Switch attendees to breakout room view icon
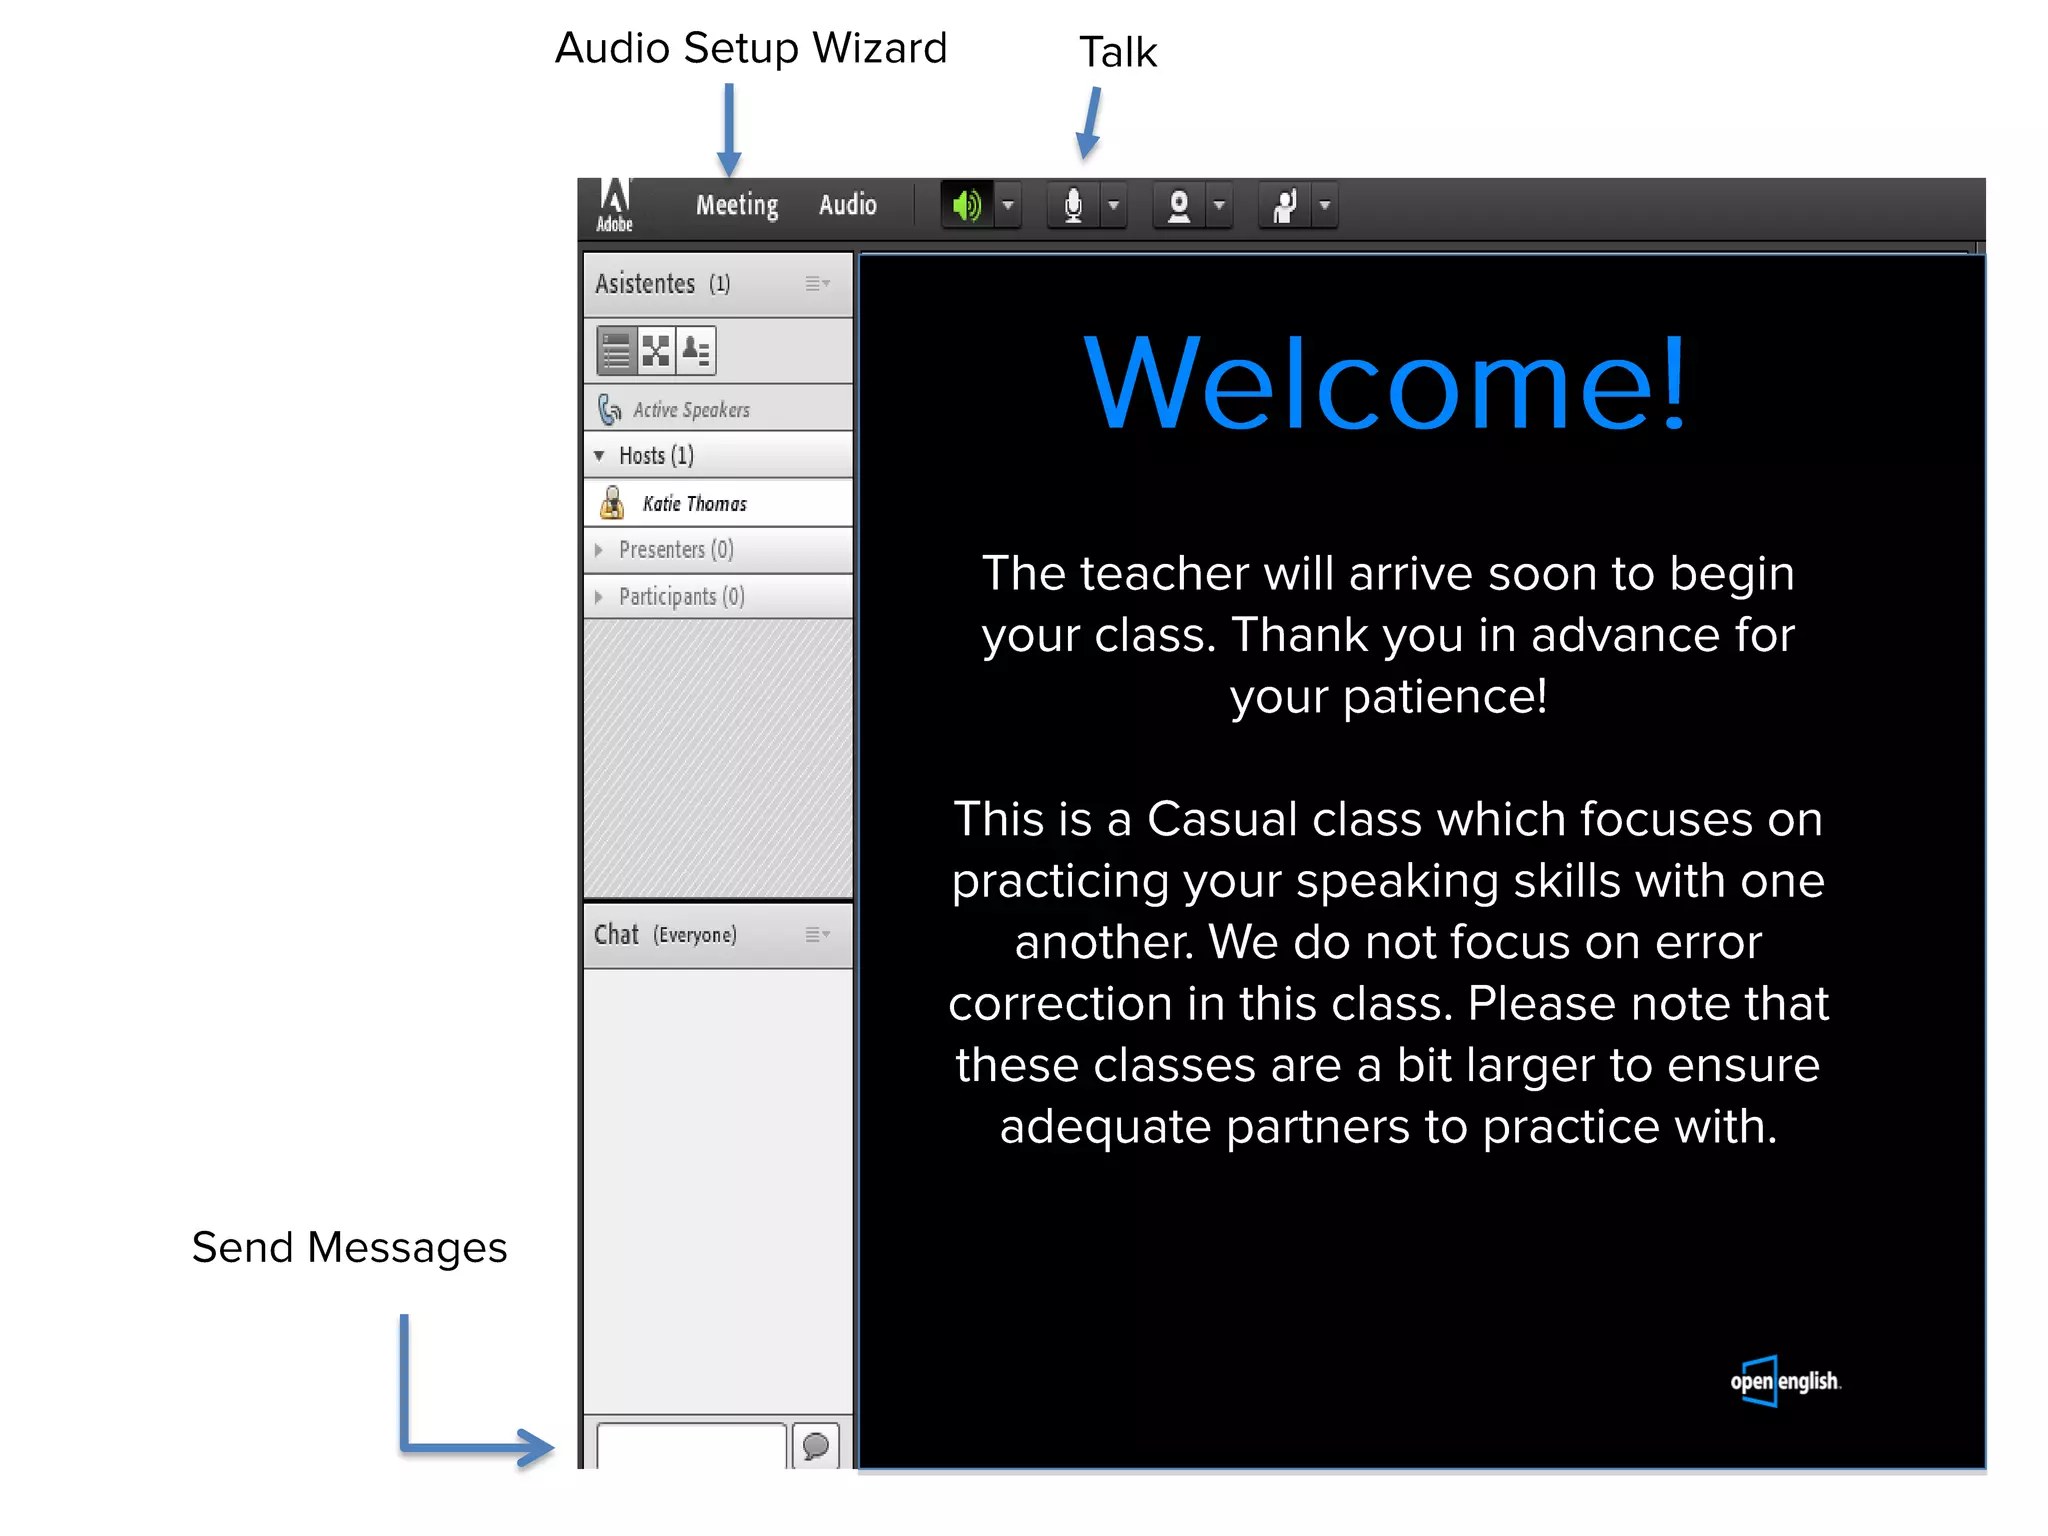The height and width of the screenshot is (1536, 2048). click(656, 351)
